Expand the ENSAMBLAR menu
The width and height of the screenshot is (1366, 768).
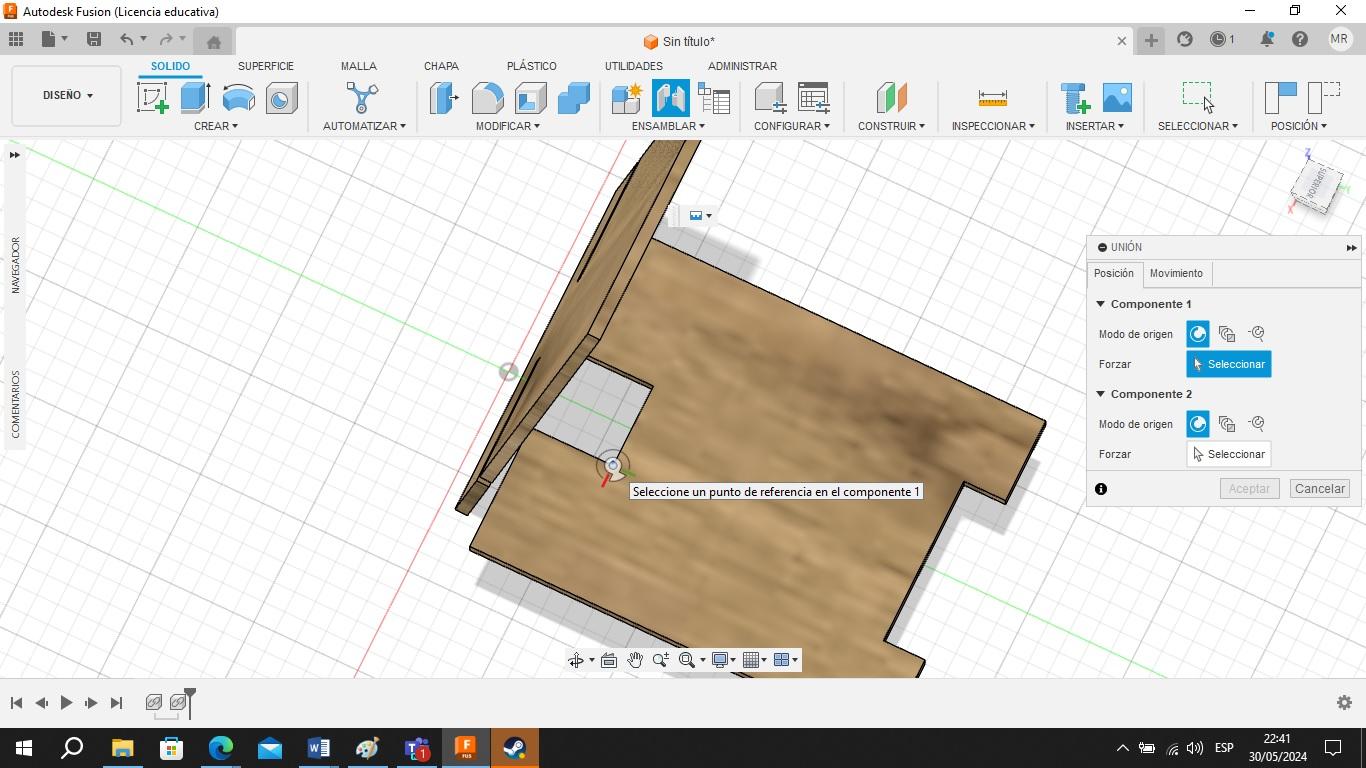pyautogui.click(x=668, y=126)
